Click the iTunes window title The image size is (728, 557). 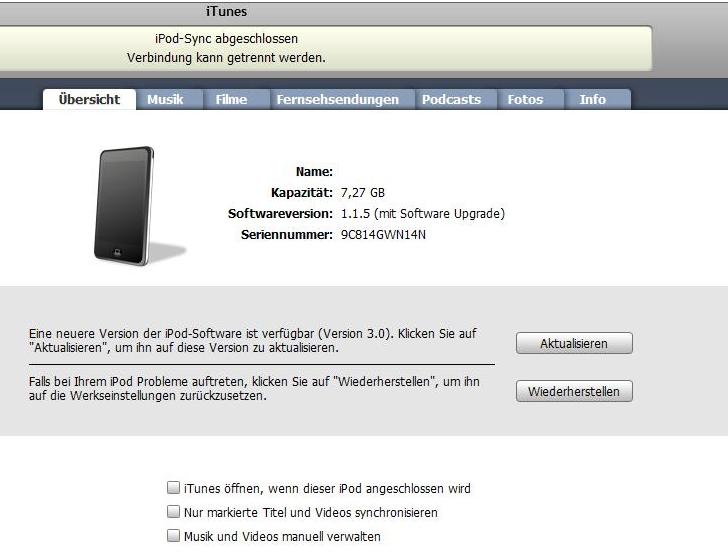click(227, 11)
